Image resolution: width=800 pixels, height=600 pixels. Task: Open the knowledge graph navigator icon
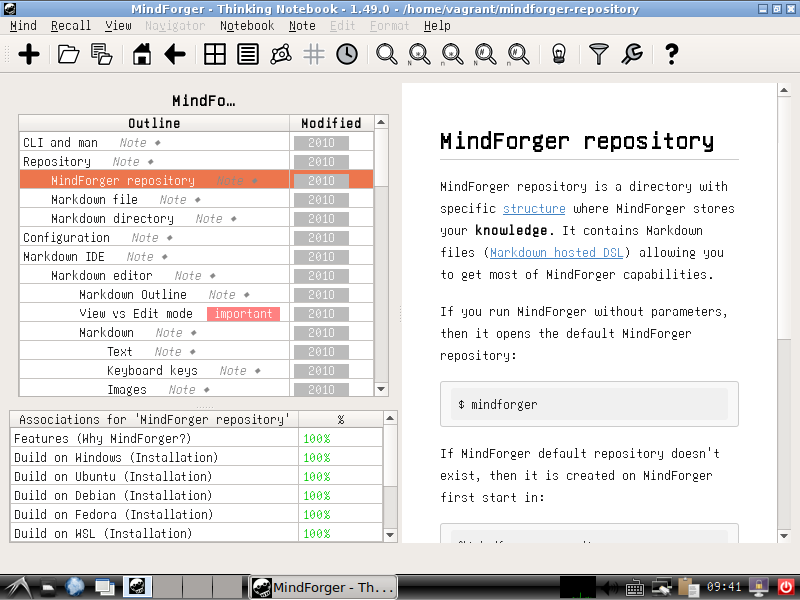coord(281,54)
